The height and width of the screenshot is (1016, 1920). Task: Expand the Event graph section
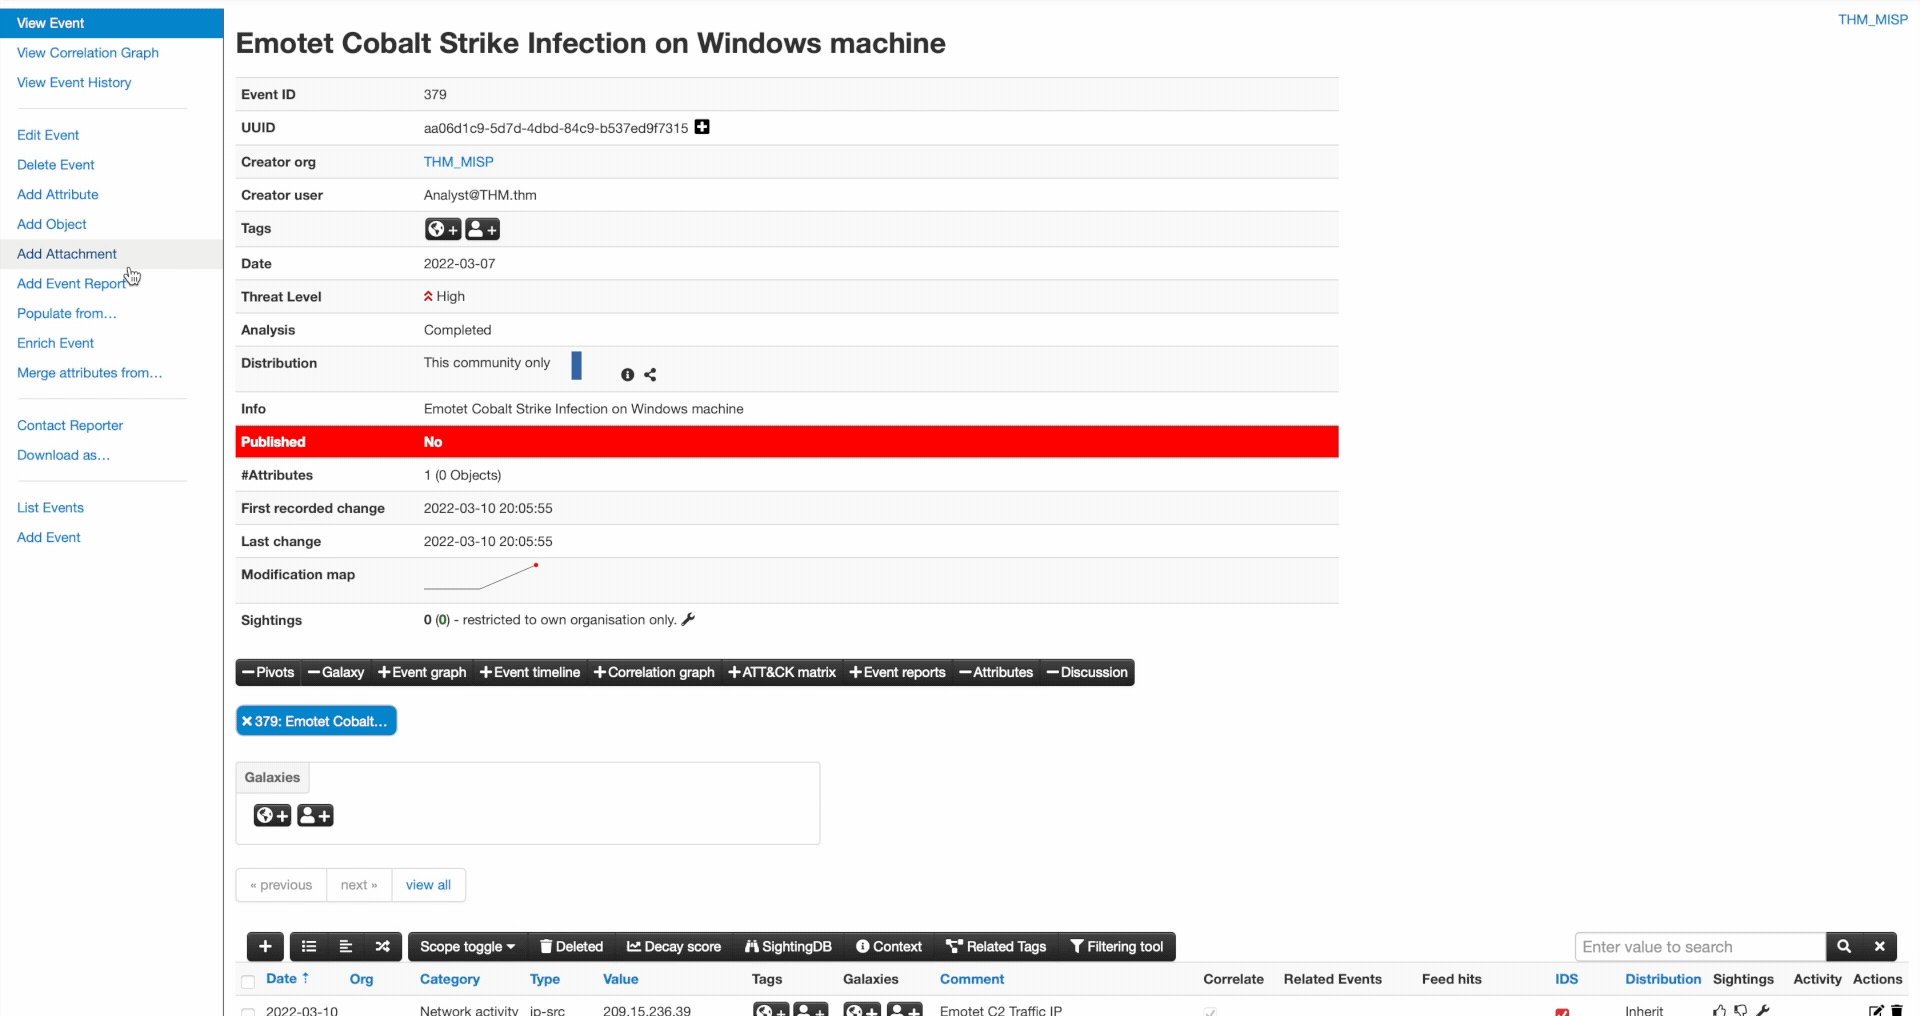tap(422, 672)
